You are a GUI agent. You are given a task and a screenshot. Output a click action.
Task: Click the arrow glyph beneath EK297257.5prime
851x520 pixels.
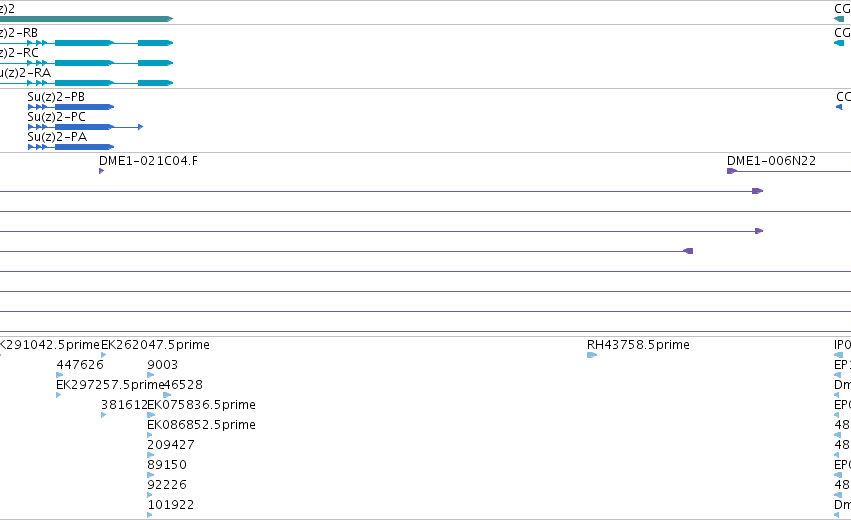pos(59,395)
